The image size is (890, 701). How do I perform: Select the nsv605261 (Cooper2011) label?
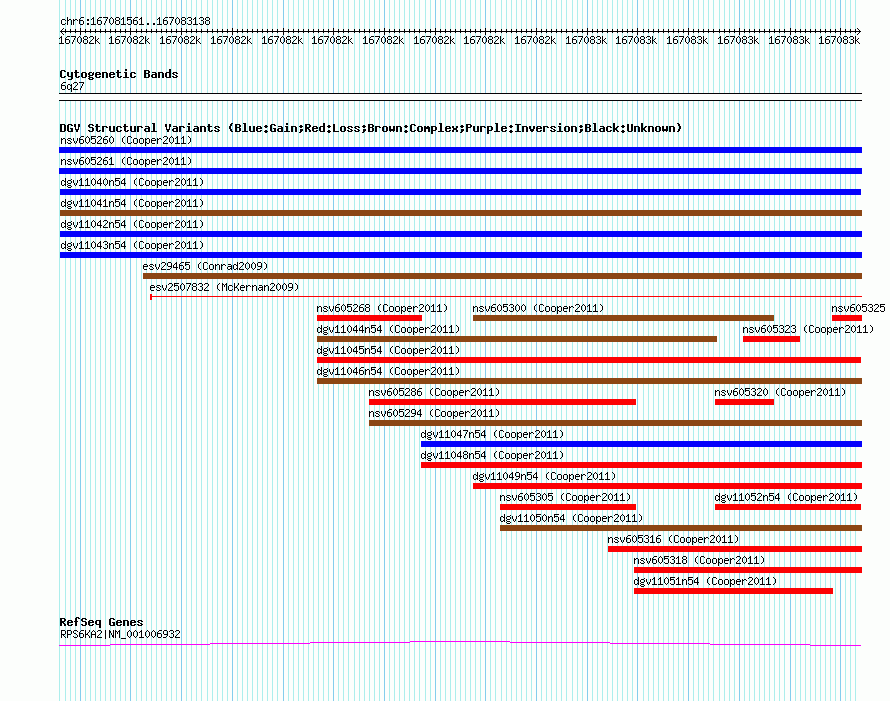[x=126, y=161]
